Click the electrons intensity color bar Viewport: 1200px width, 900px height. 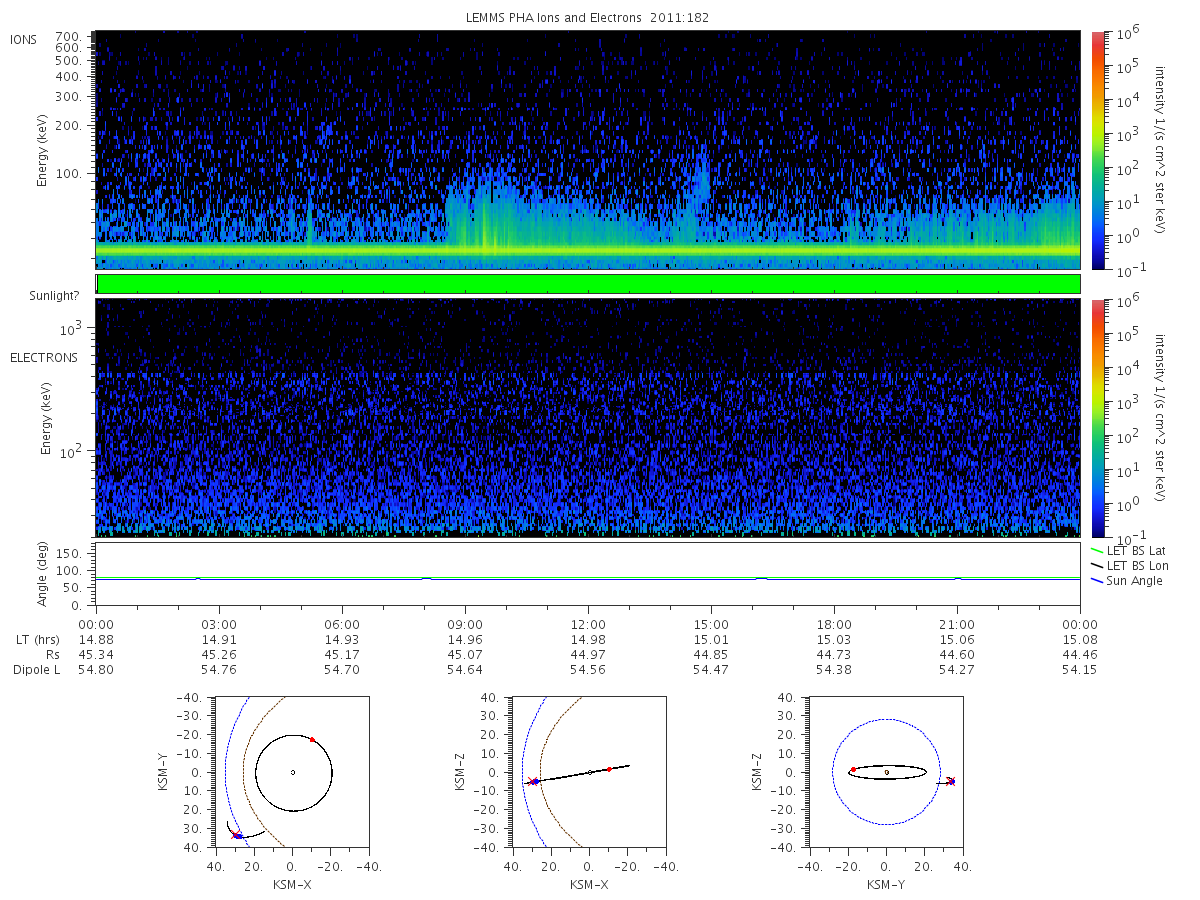pos(1097,418)
